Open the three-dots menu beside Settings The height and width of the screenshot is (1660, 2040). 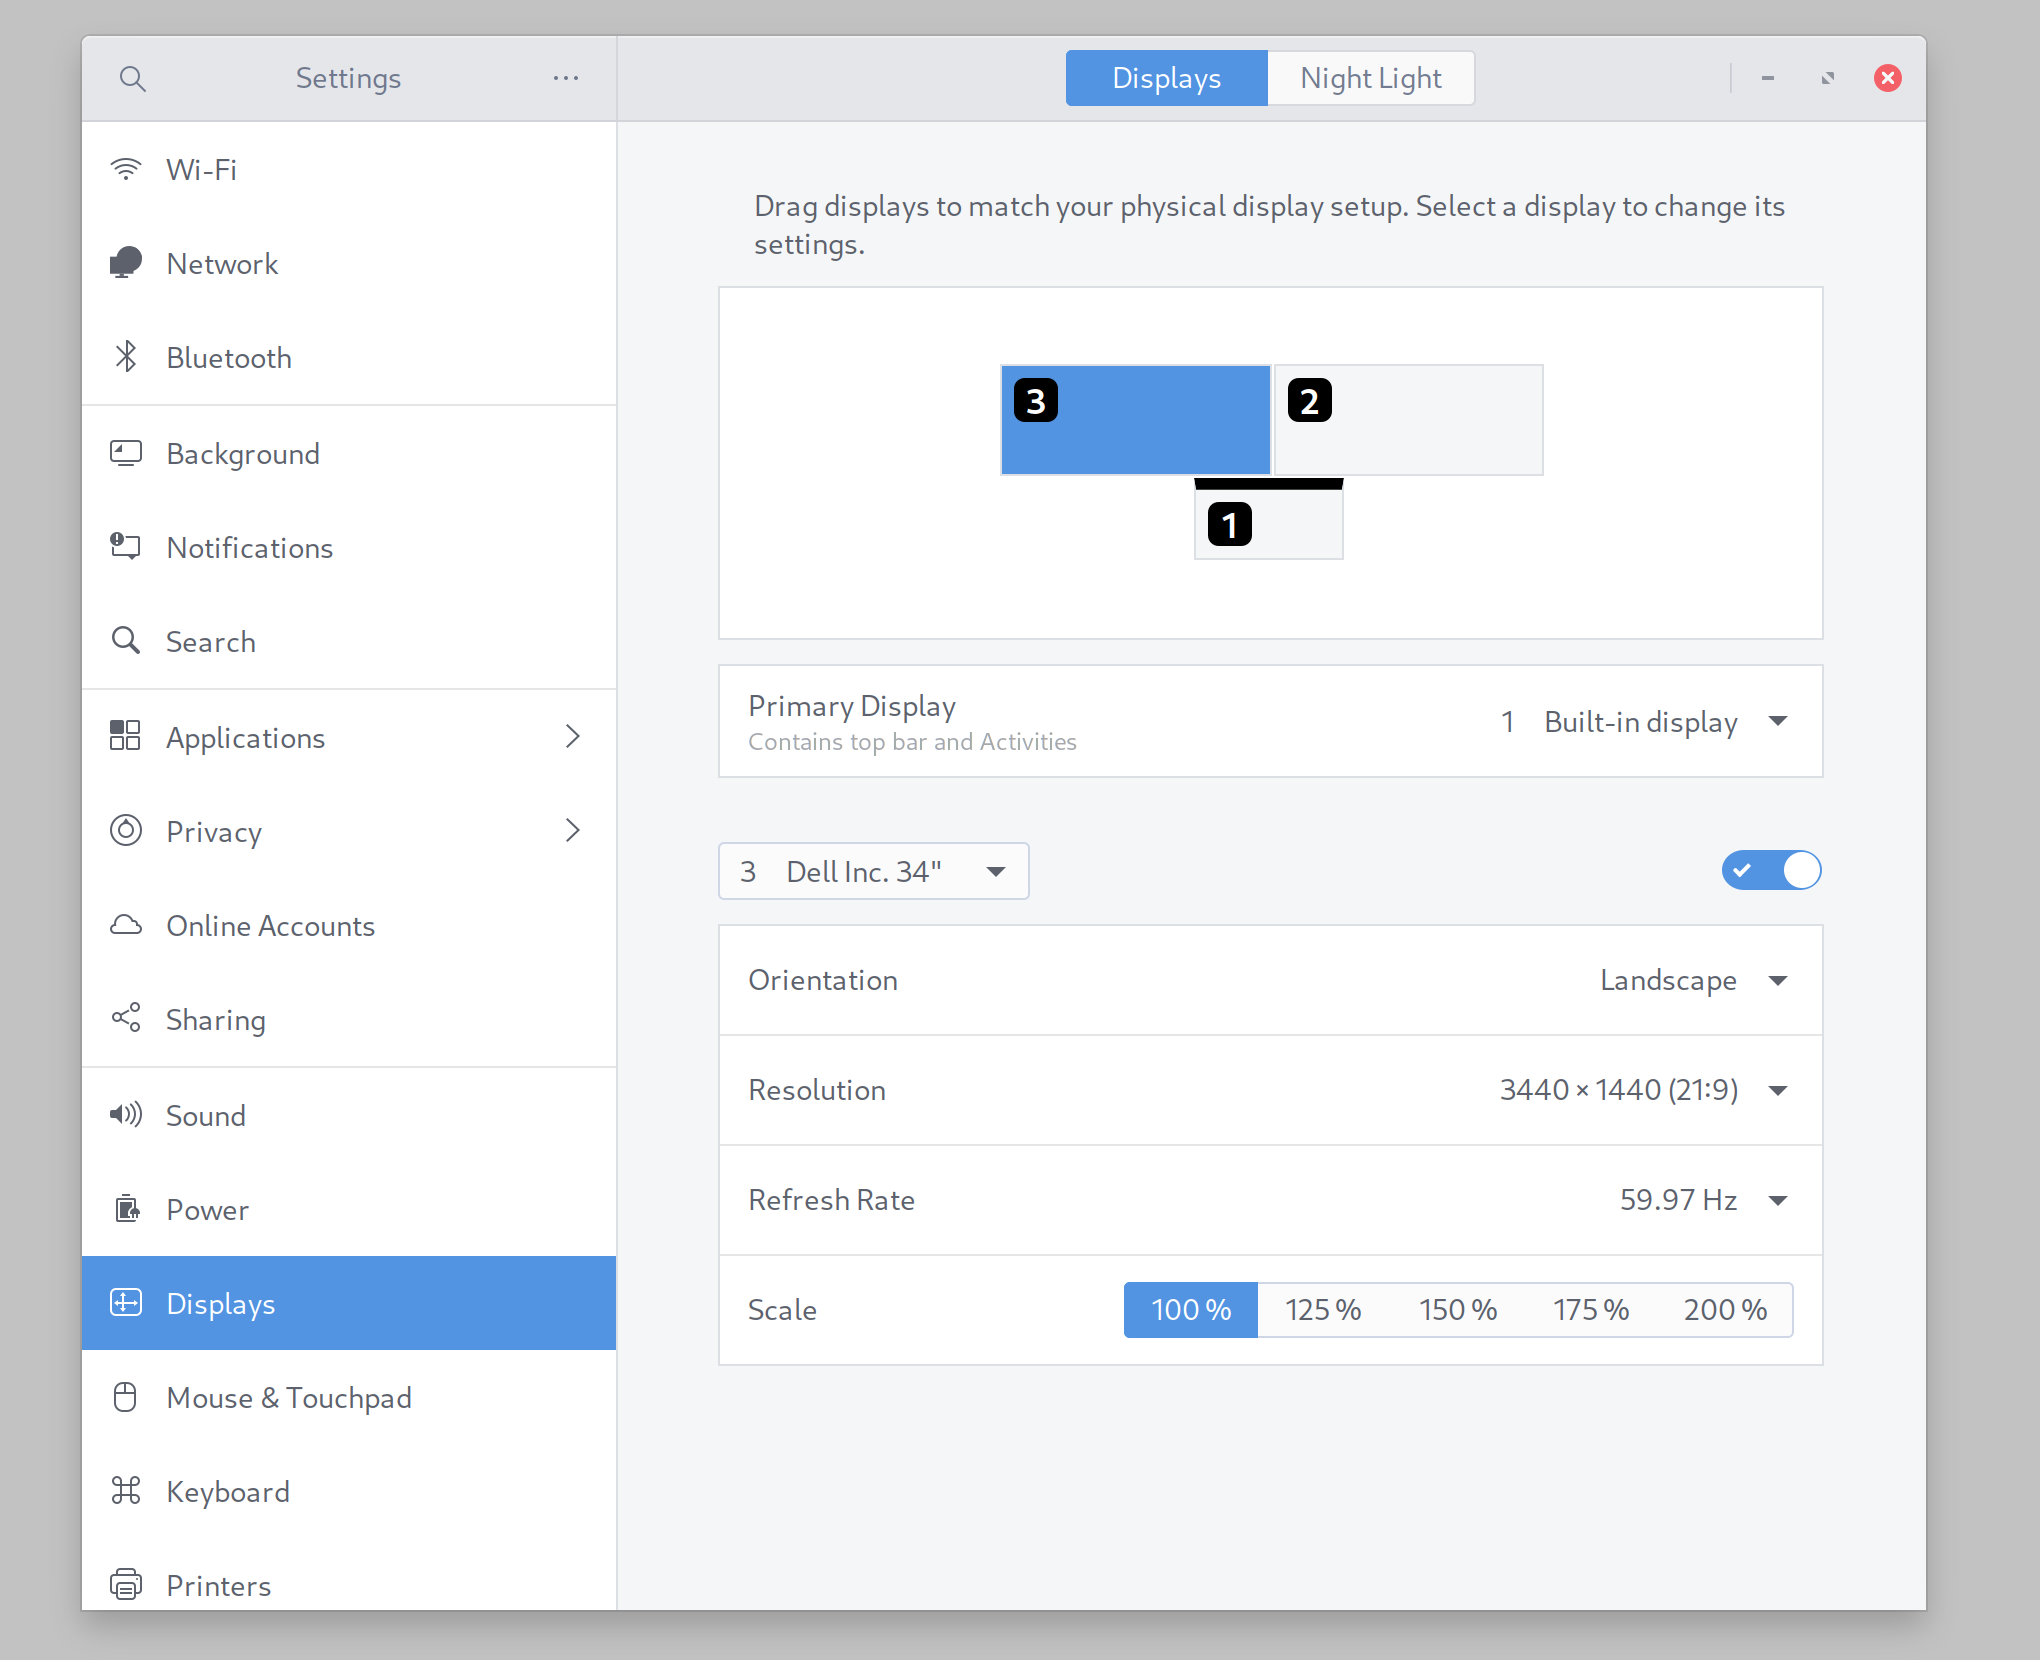[565, 78]
